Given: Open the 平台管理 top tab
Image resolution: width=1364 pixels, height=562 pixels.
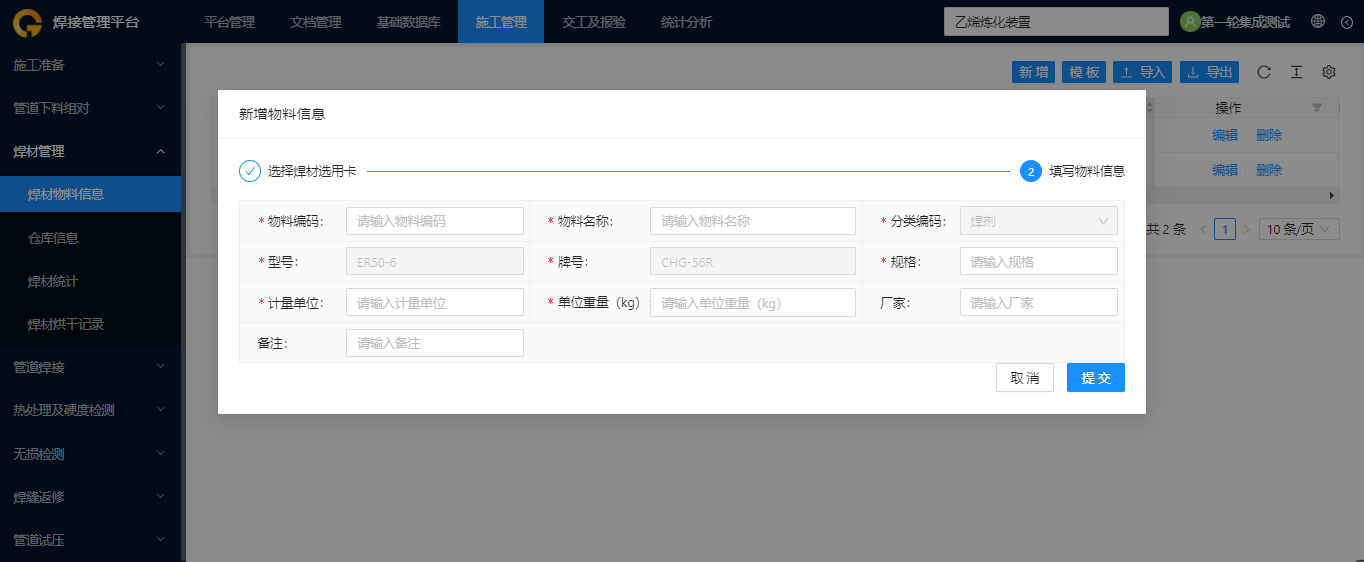Looking at the screenshot, I should click(x=229, y=22).
